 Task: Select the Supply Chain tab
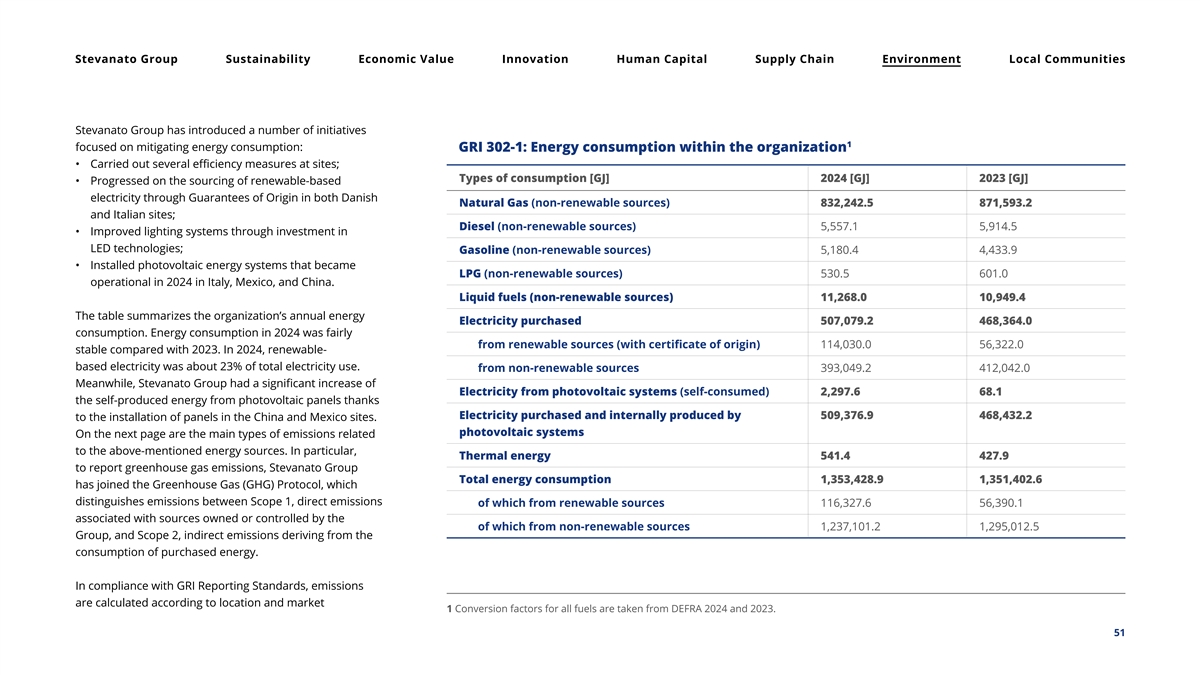click(794, 59)
